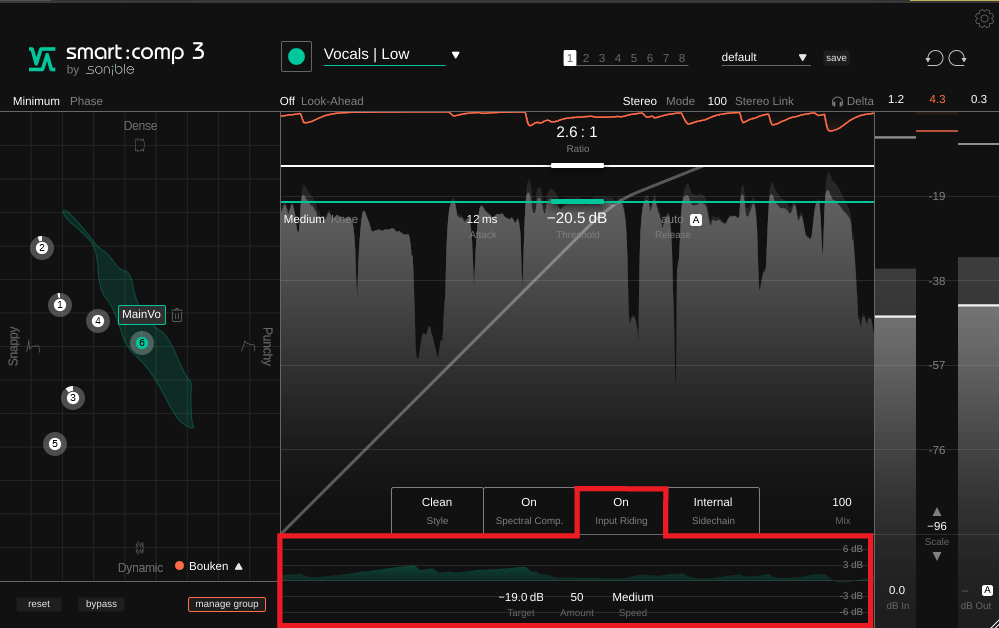
Task: Select group instance node 5
Action: point(55,444)
